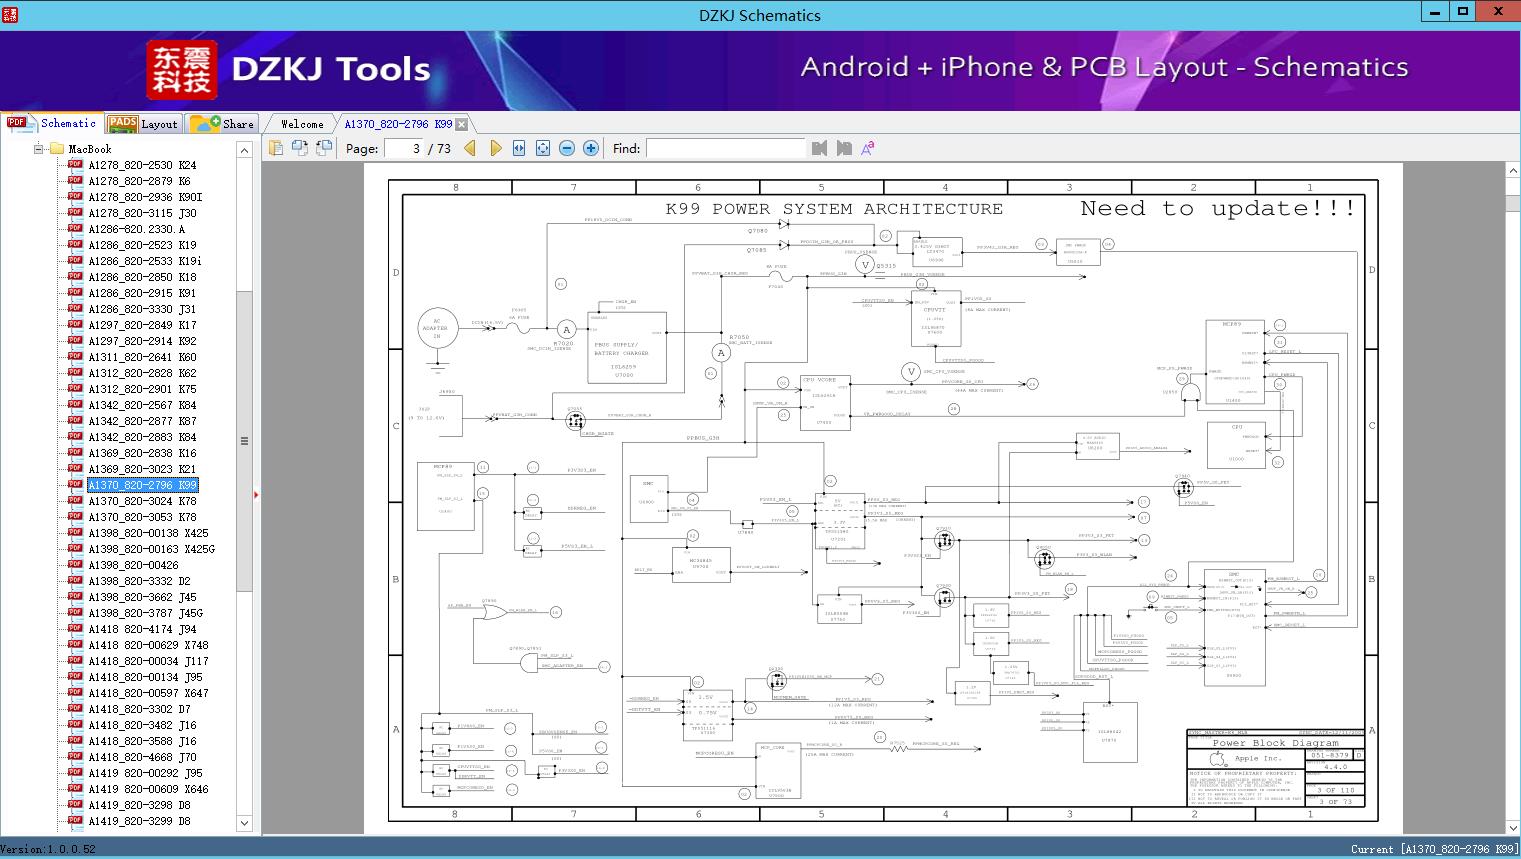
Task: Open A1419_820-00292 J95 schematic
Action: (145, 773)
